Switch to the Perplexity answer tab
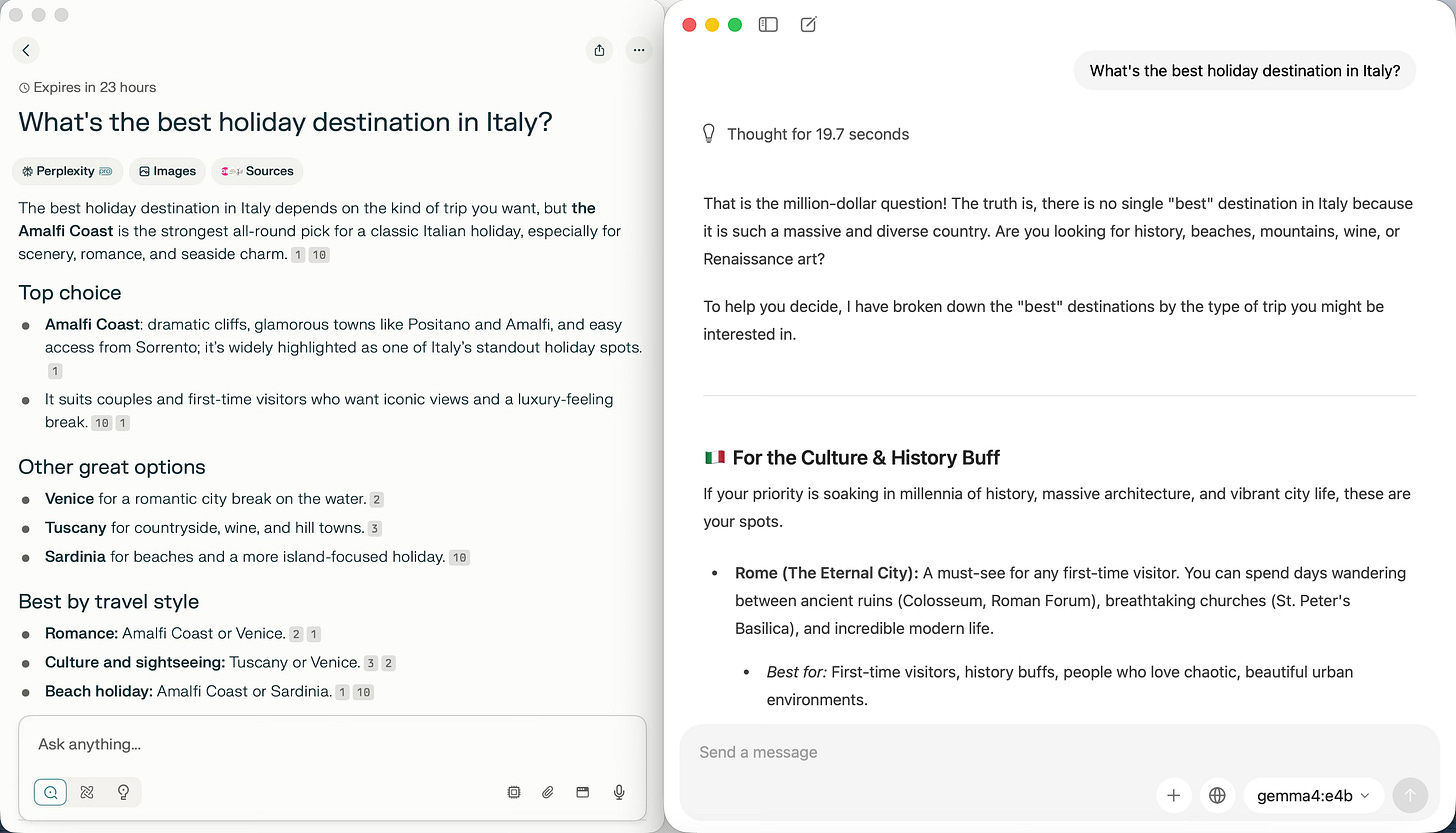 click(x=67, y=171)
